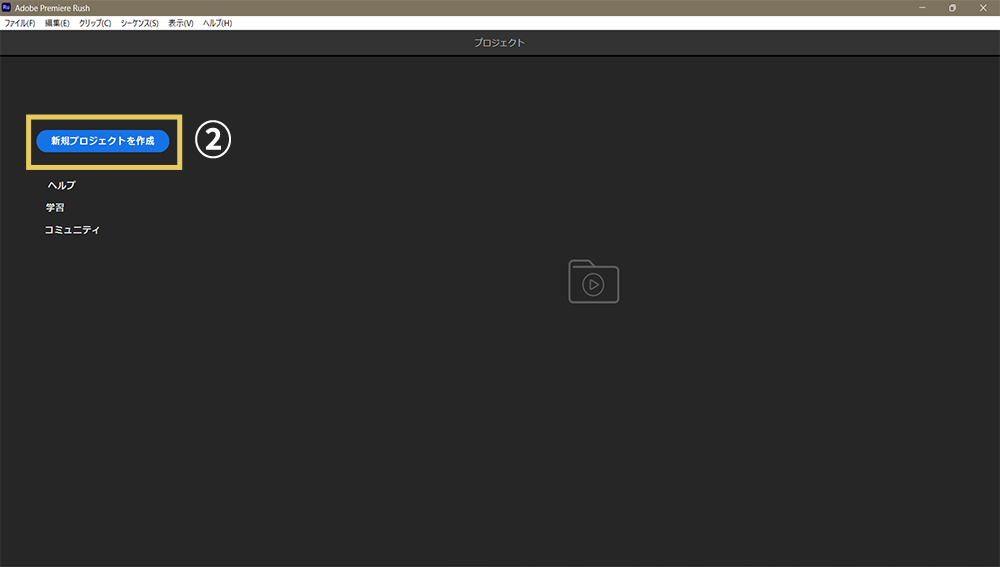
Task: Click the play circle inside the folder graphic
Action: 593,284
